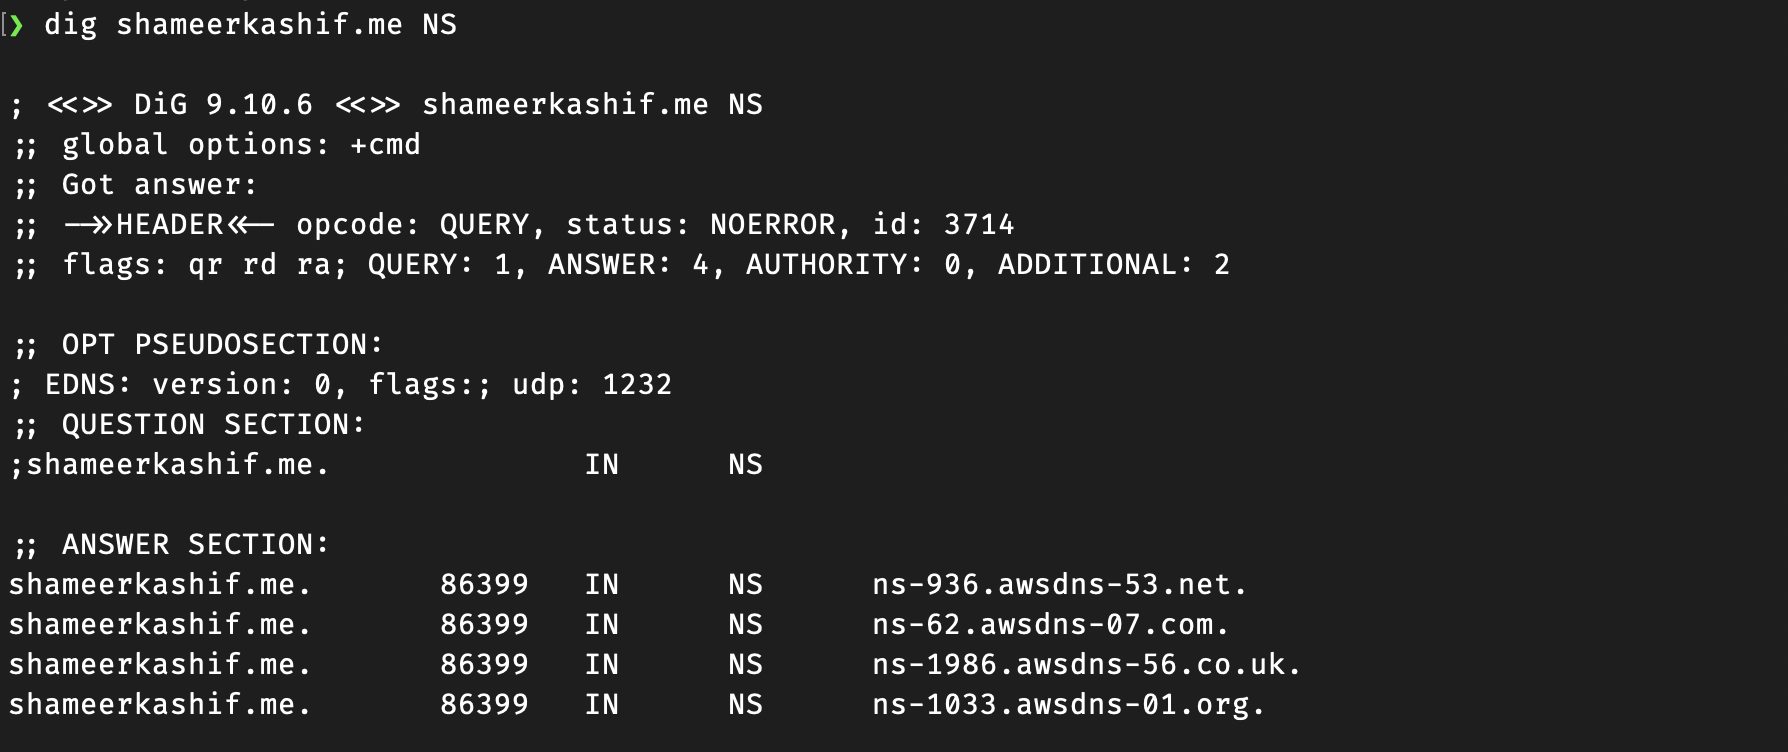Click the DiG 9.10.6 version text

pyautogui.click(x=223, y=105)
